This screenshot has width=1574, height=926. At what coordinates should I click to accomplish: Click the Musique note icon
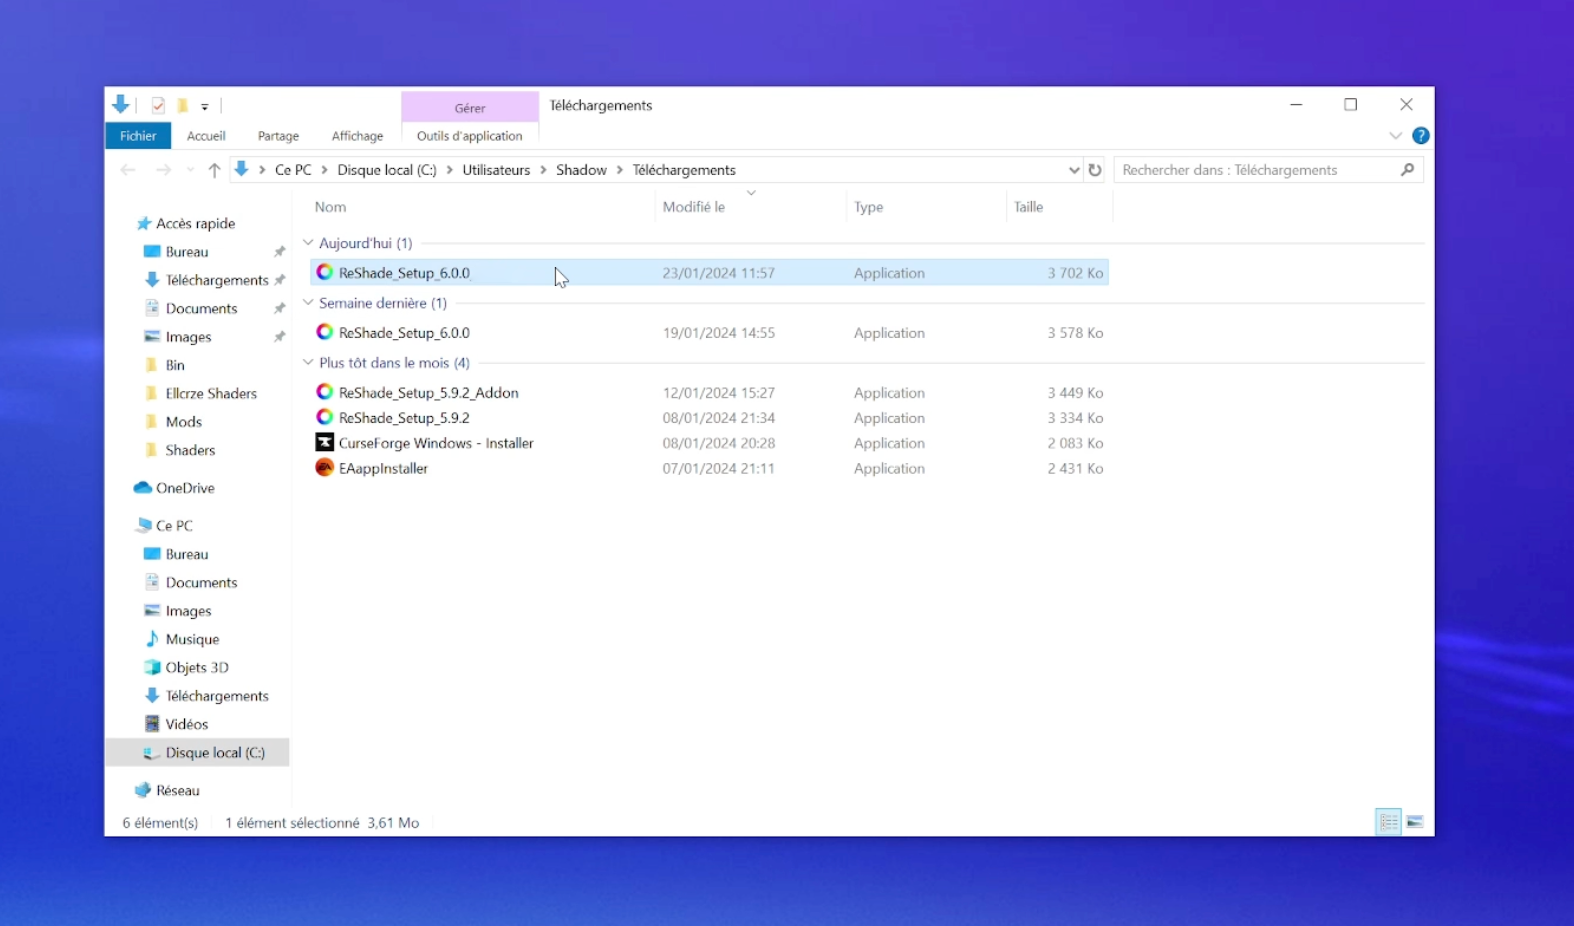click(152, 639)
